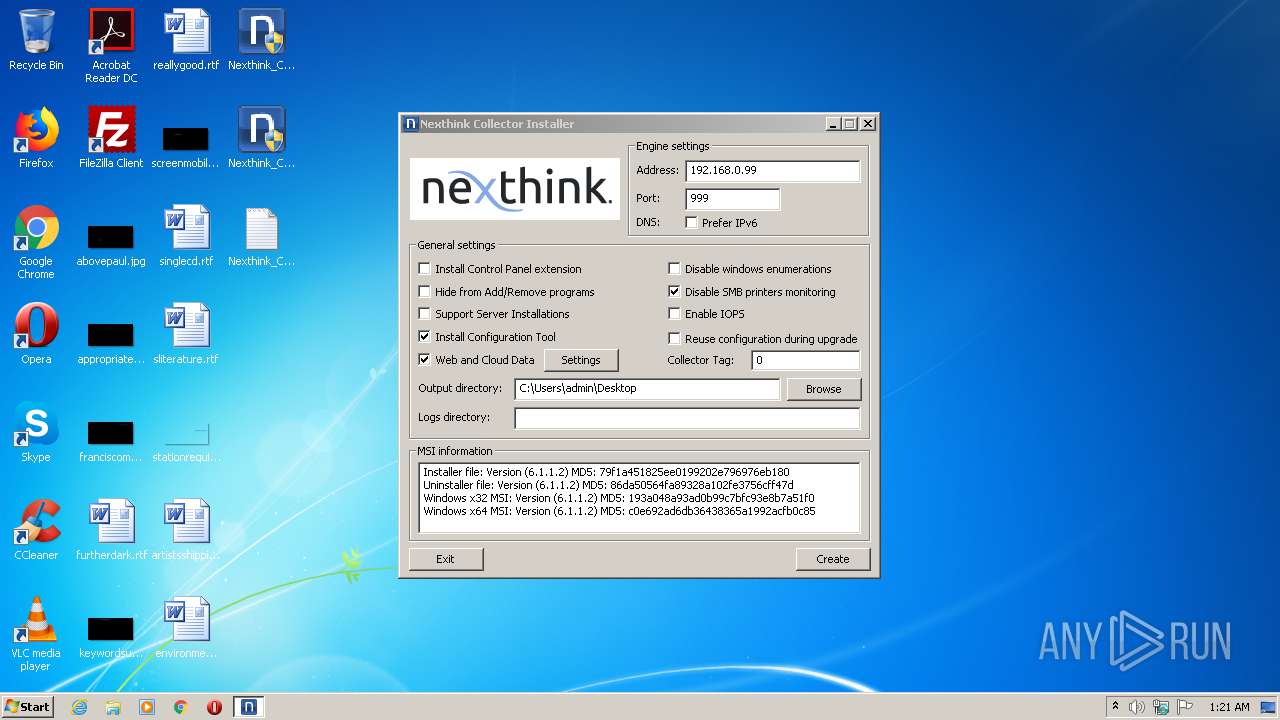
Task: Focus the Output directory field
Action: 647,389
